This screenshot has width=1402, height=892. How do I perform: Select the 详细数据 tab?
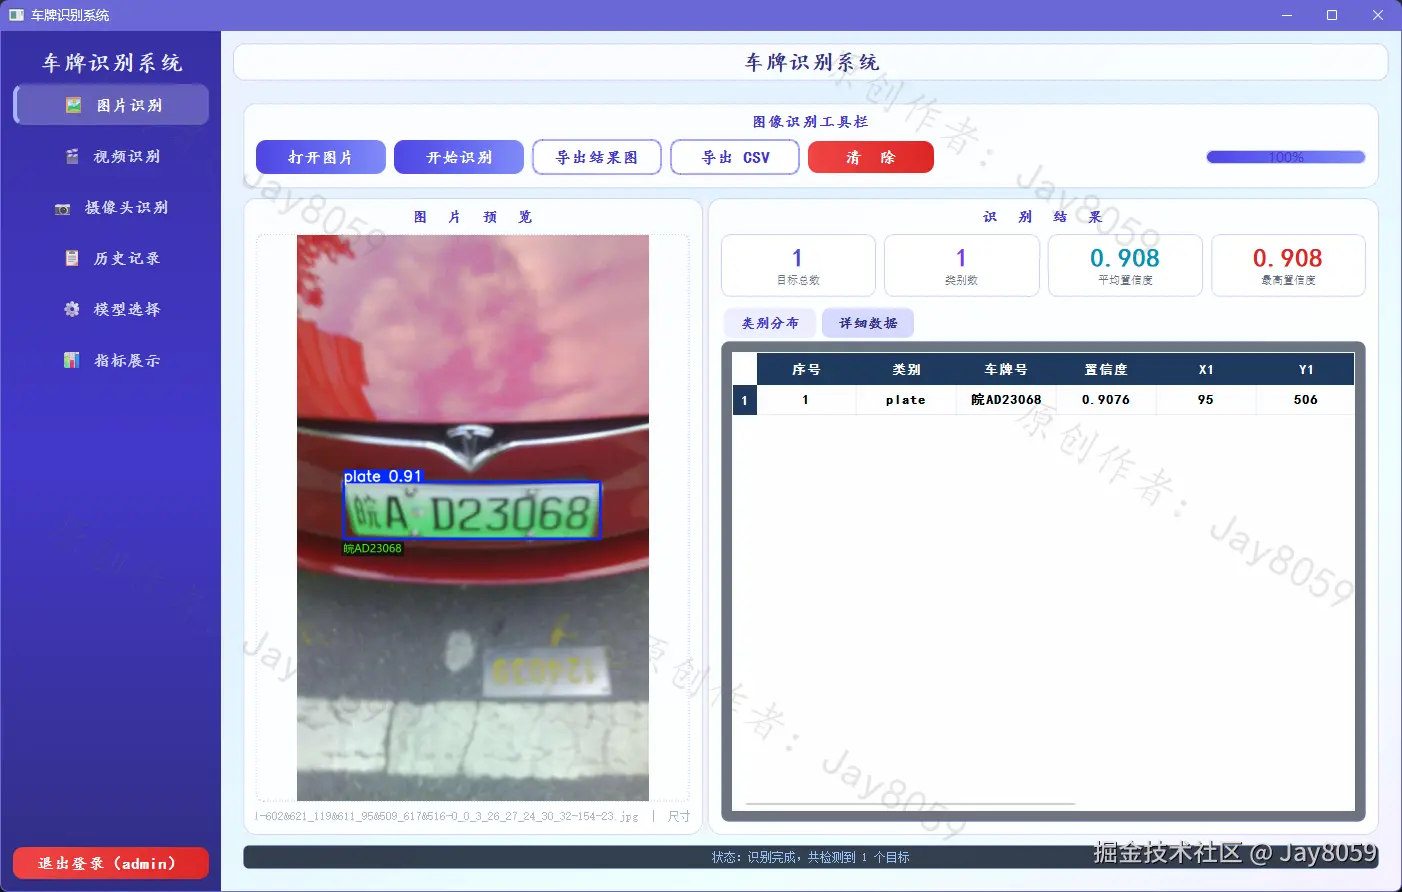click(868, 323)
